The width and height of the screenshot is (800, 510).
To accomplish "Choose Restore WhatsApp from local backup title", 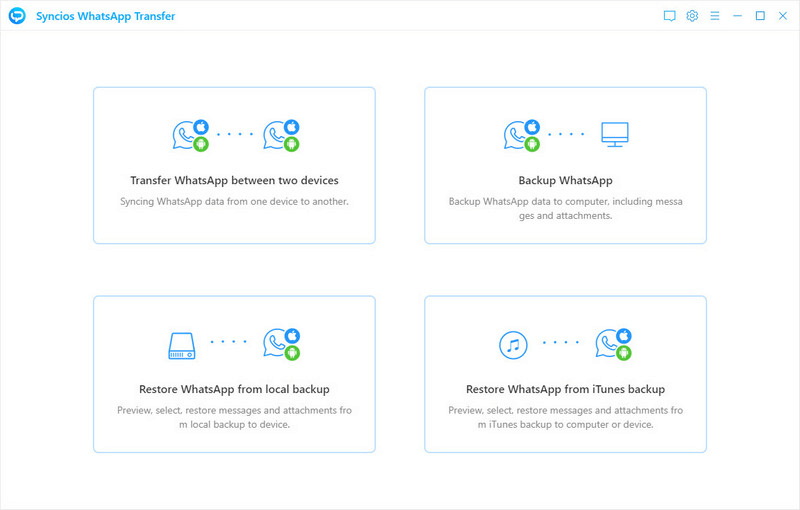I will (x=234, y=389).
